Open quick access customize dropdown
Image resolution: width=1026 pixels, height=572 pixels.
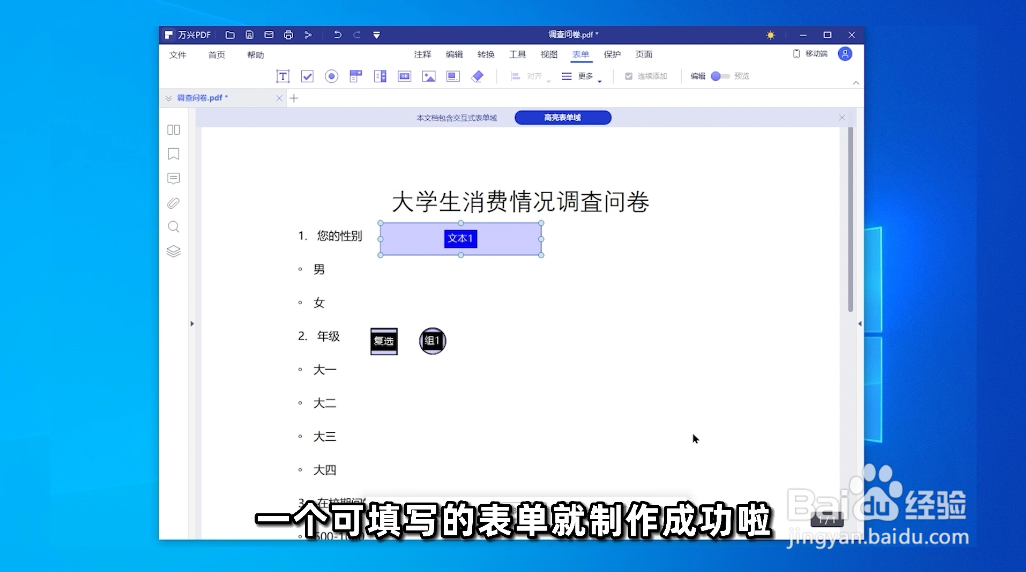point(376,35)
